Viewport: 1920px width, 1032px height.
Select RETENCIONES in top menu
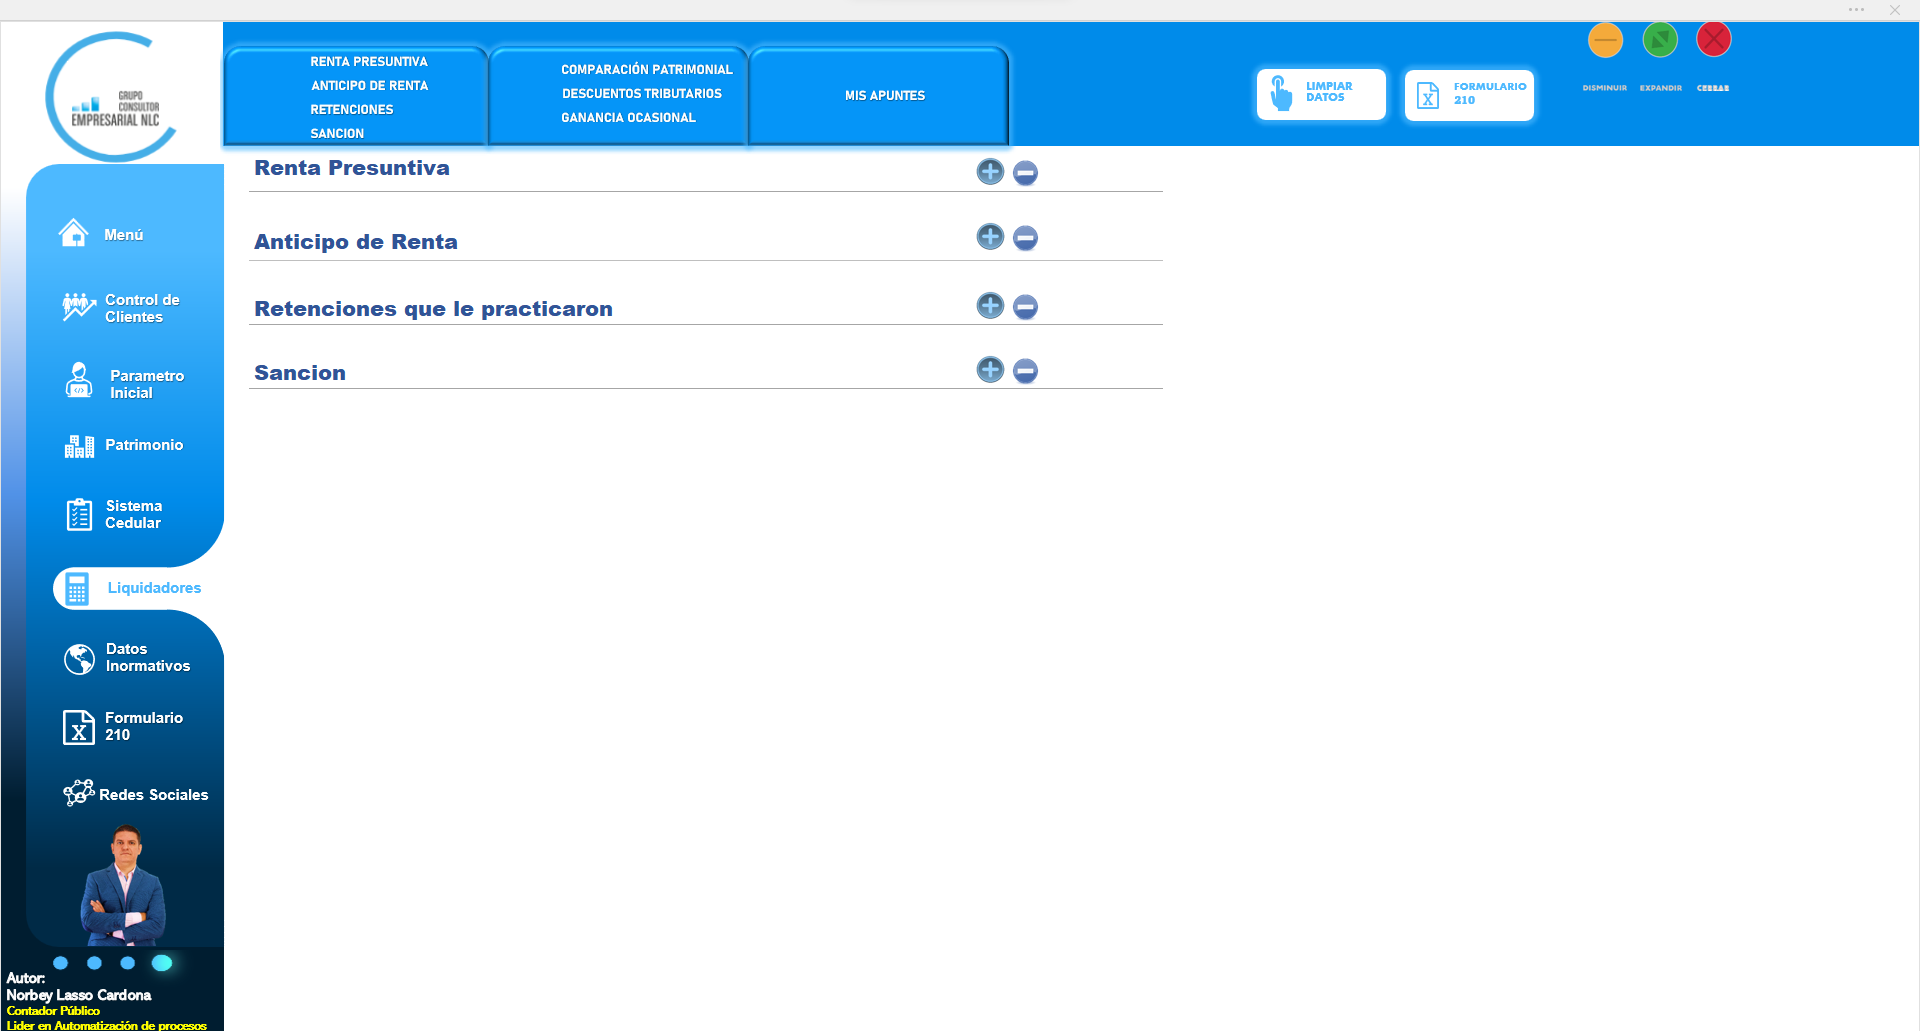(351, 110)
